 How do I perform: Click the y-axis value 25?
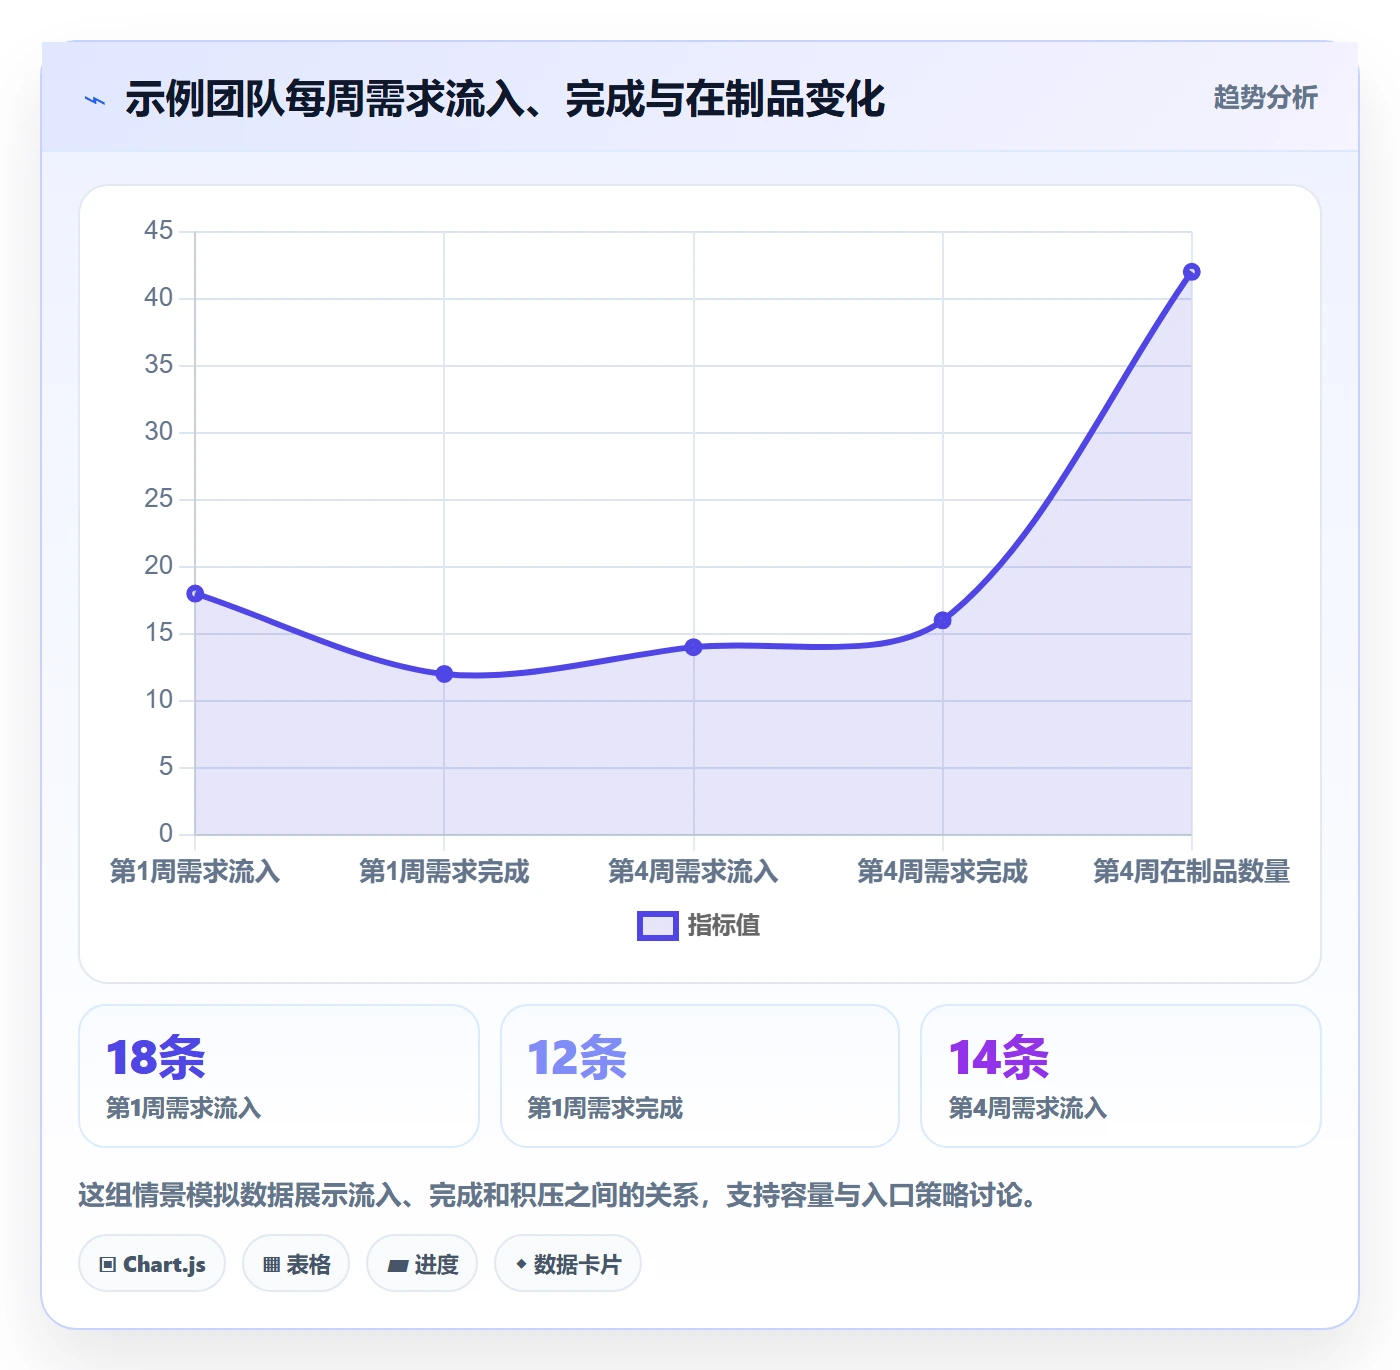coord(158,499)
